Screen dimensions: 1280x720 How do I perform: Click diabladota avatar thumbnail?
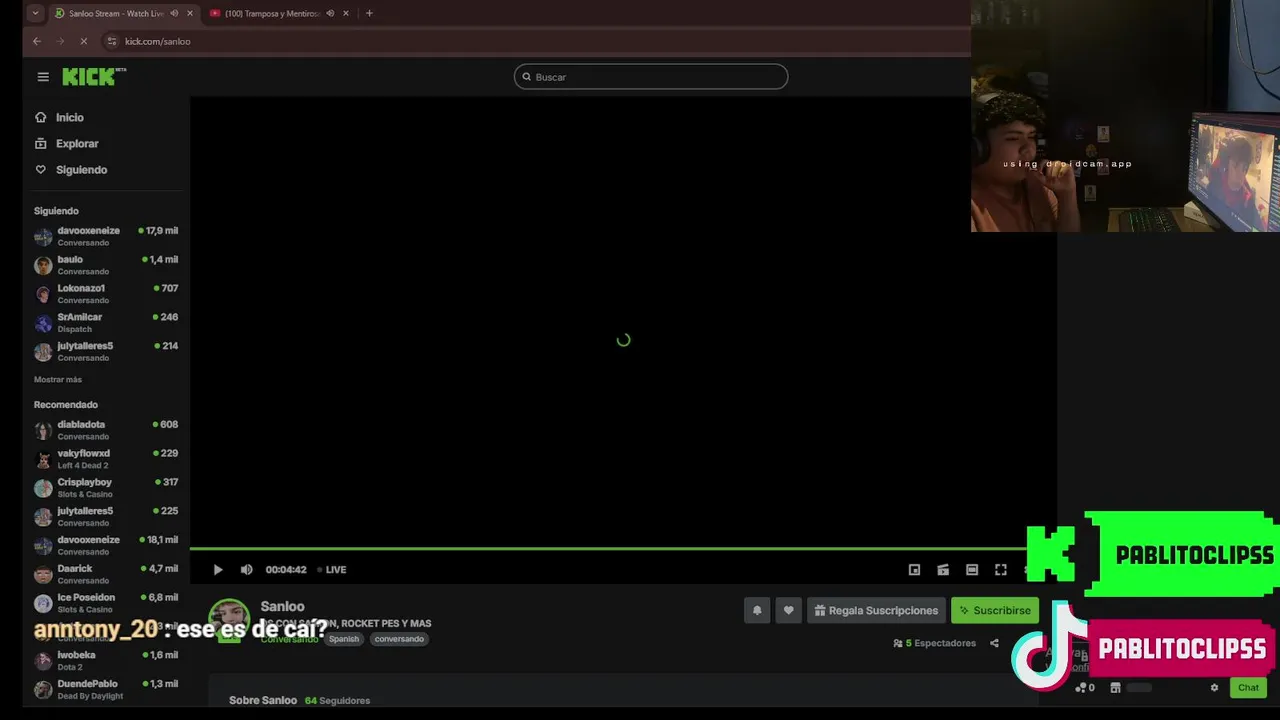[x=43, y=431]
